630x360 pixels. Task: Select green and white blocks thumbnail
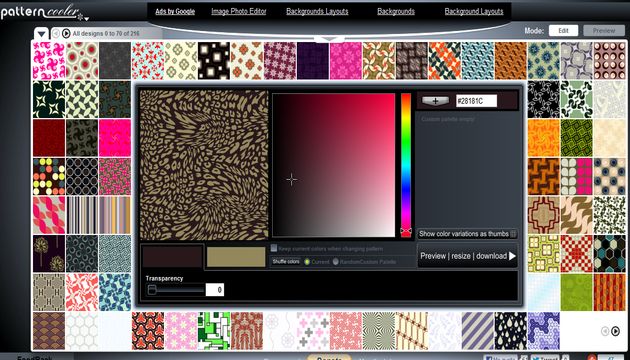pos(214,331)
